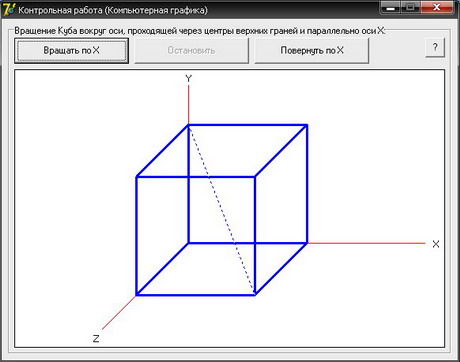Viewport: 460px width, 362px height.
Task: Click the application icon in the title bar
Action: 9,9
